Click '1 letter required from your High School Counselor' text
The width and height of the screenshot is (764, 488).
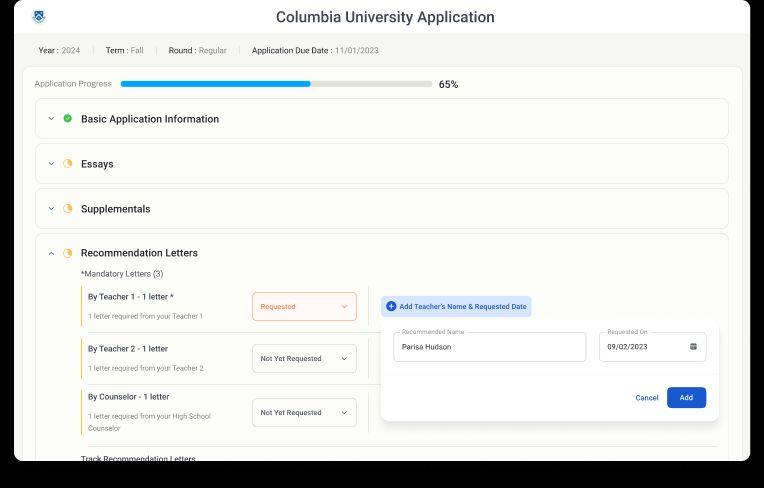pyautogui.click(x=149, y=422)
